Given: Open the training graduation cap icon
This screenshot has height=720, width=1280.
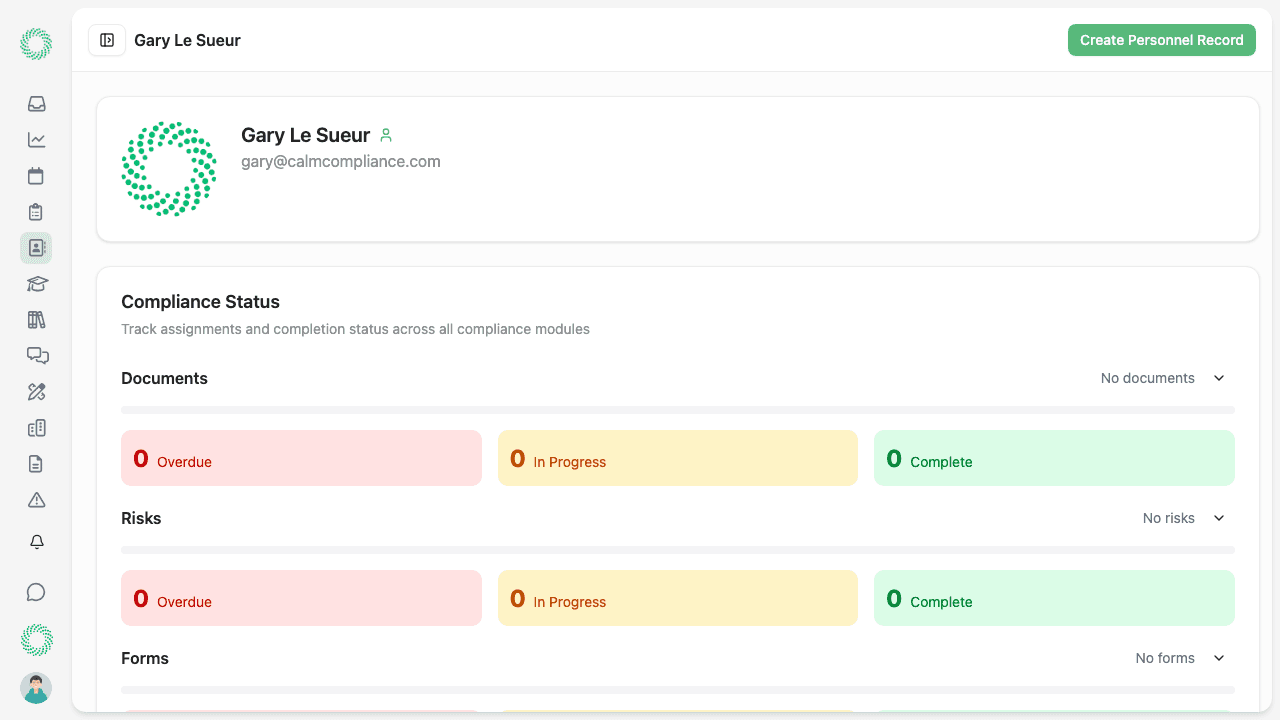Looking at the screenshot, I should 36,284.
